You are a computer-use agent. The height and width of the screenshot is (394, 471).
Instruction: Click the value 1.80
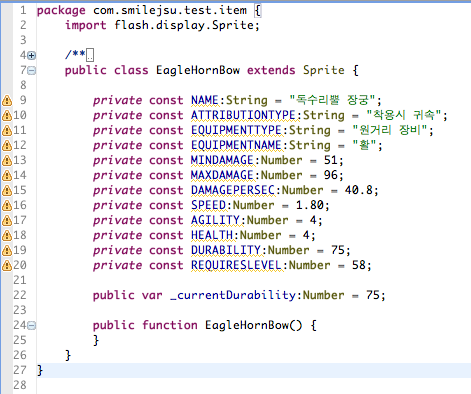[310, 205]
